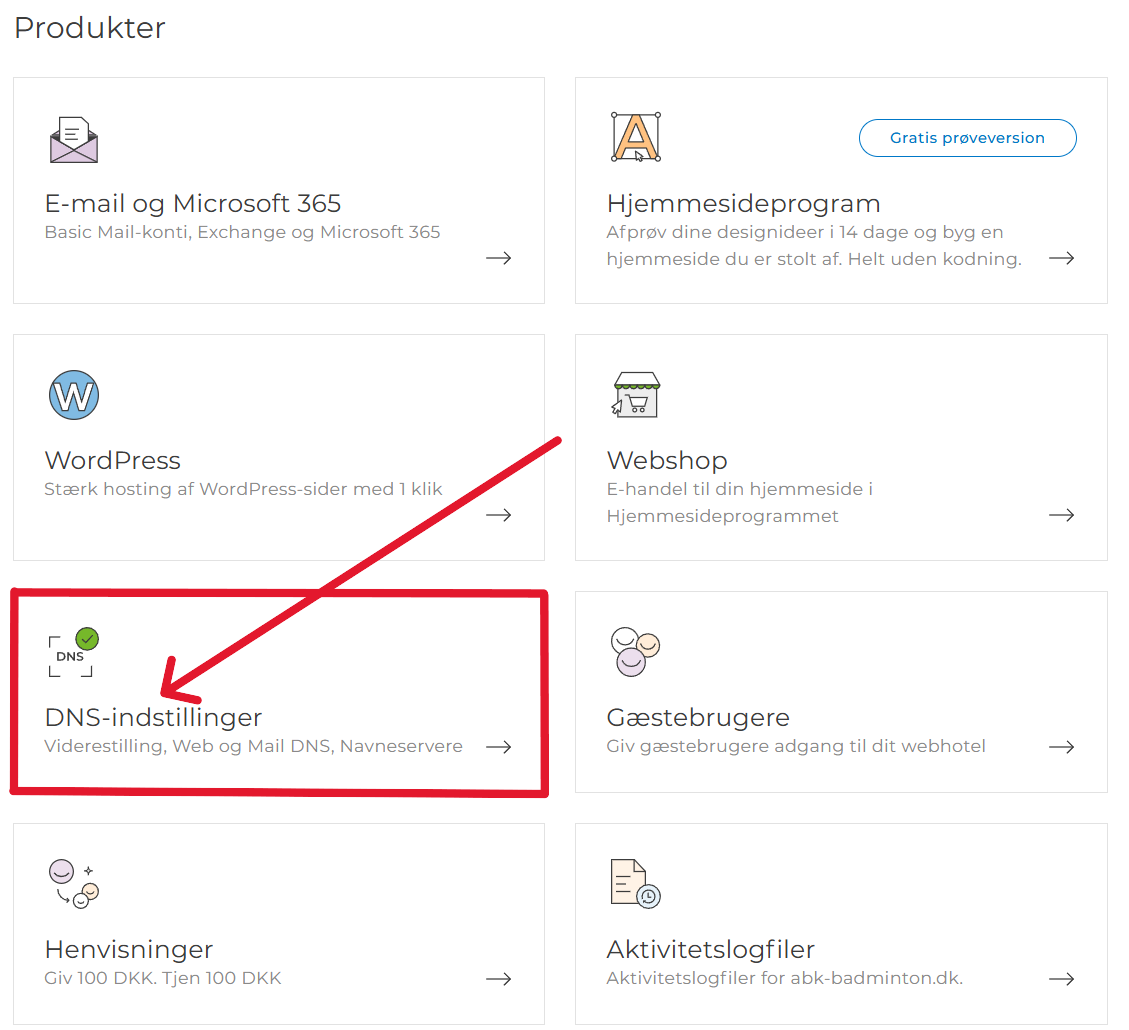The image size is (1129, 1030).
Task: Click the Hjemmesideprogram letter A icon
Action: (636, 137)
